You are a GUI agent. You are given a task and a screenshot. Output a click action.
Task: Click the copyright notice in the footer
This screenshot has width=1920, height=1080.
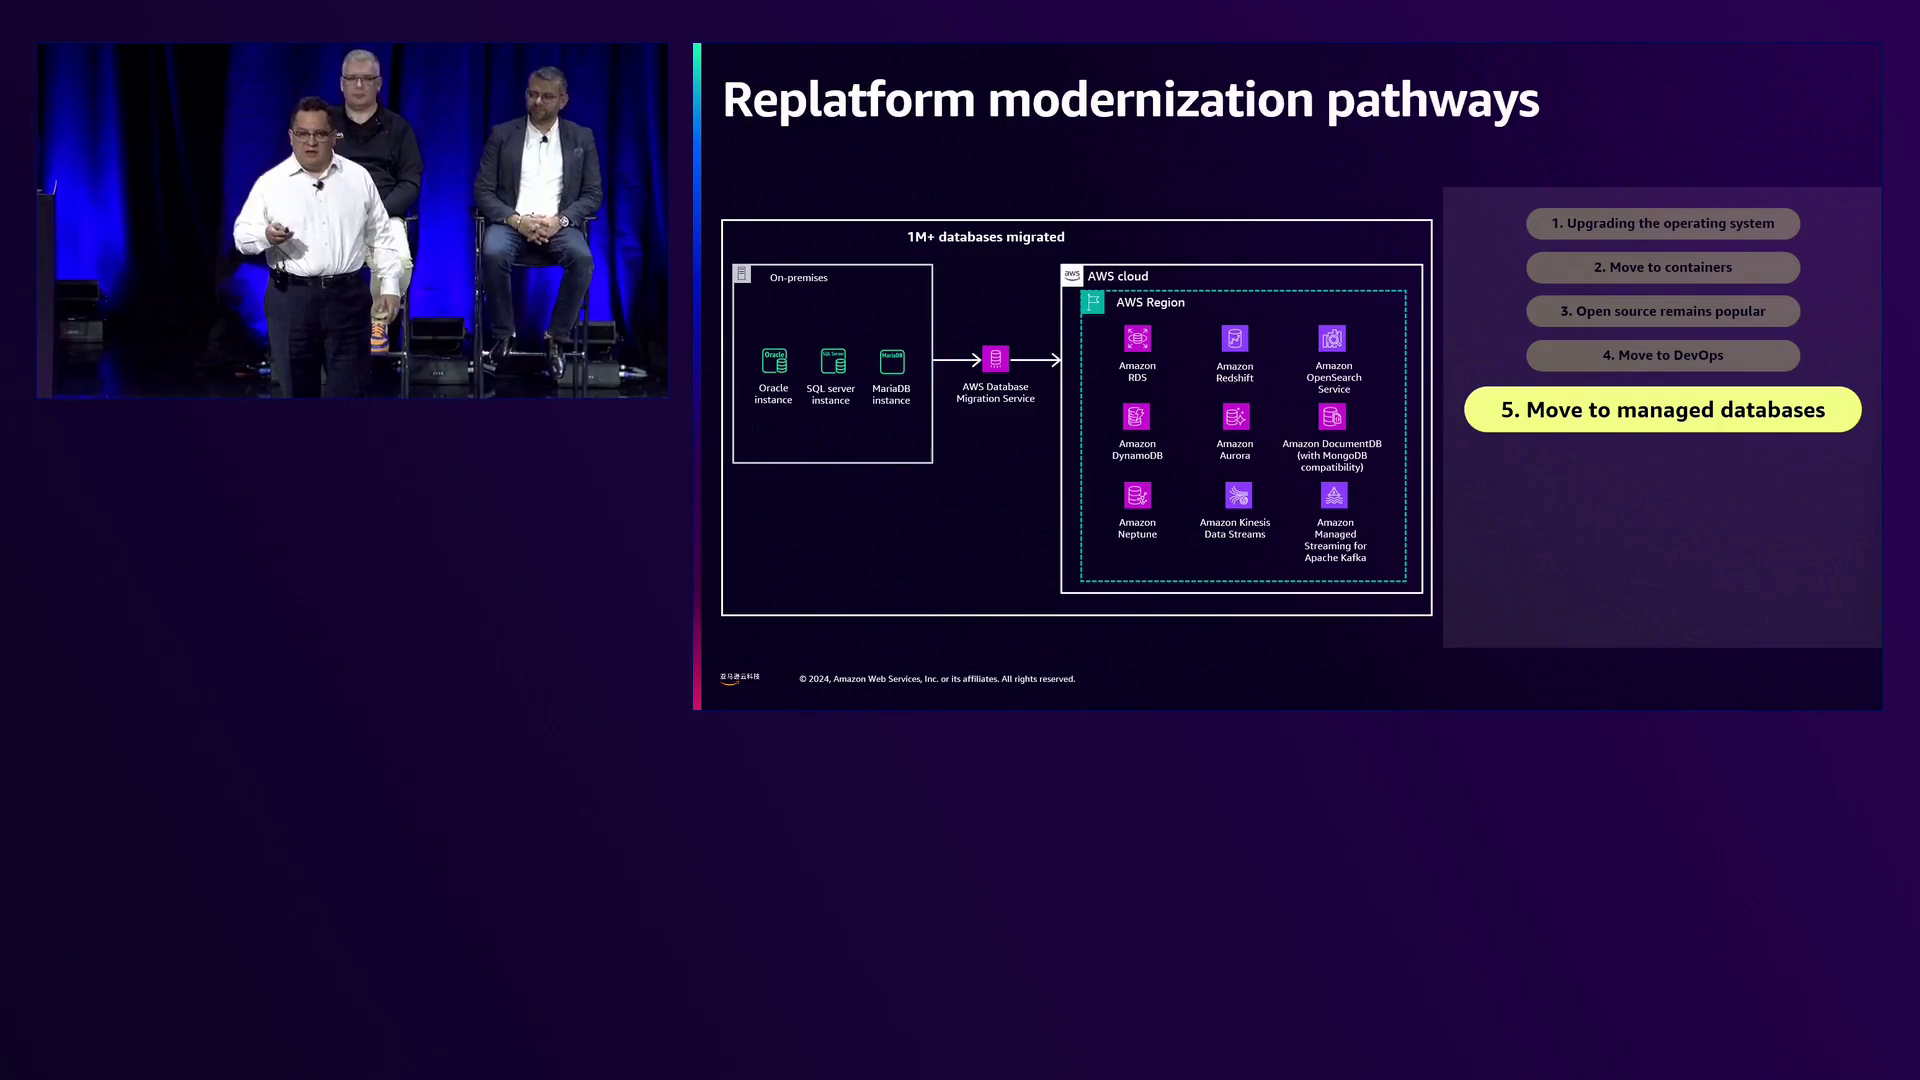pos(937,679)
